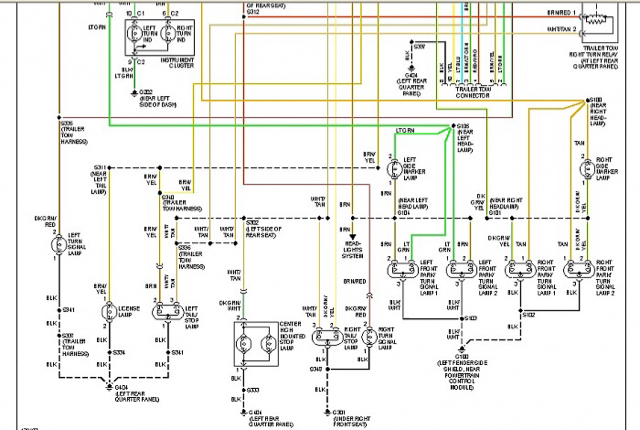This screenshot has width=640, height=430.
Task: Click the Right Turn Ind bulb in cluster
Action: (167, 33)
